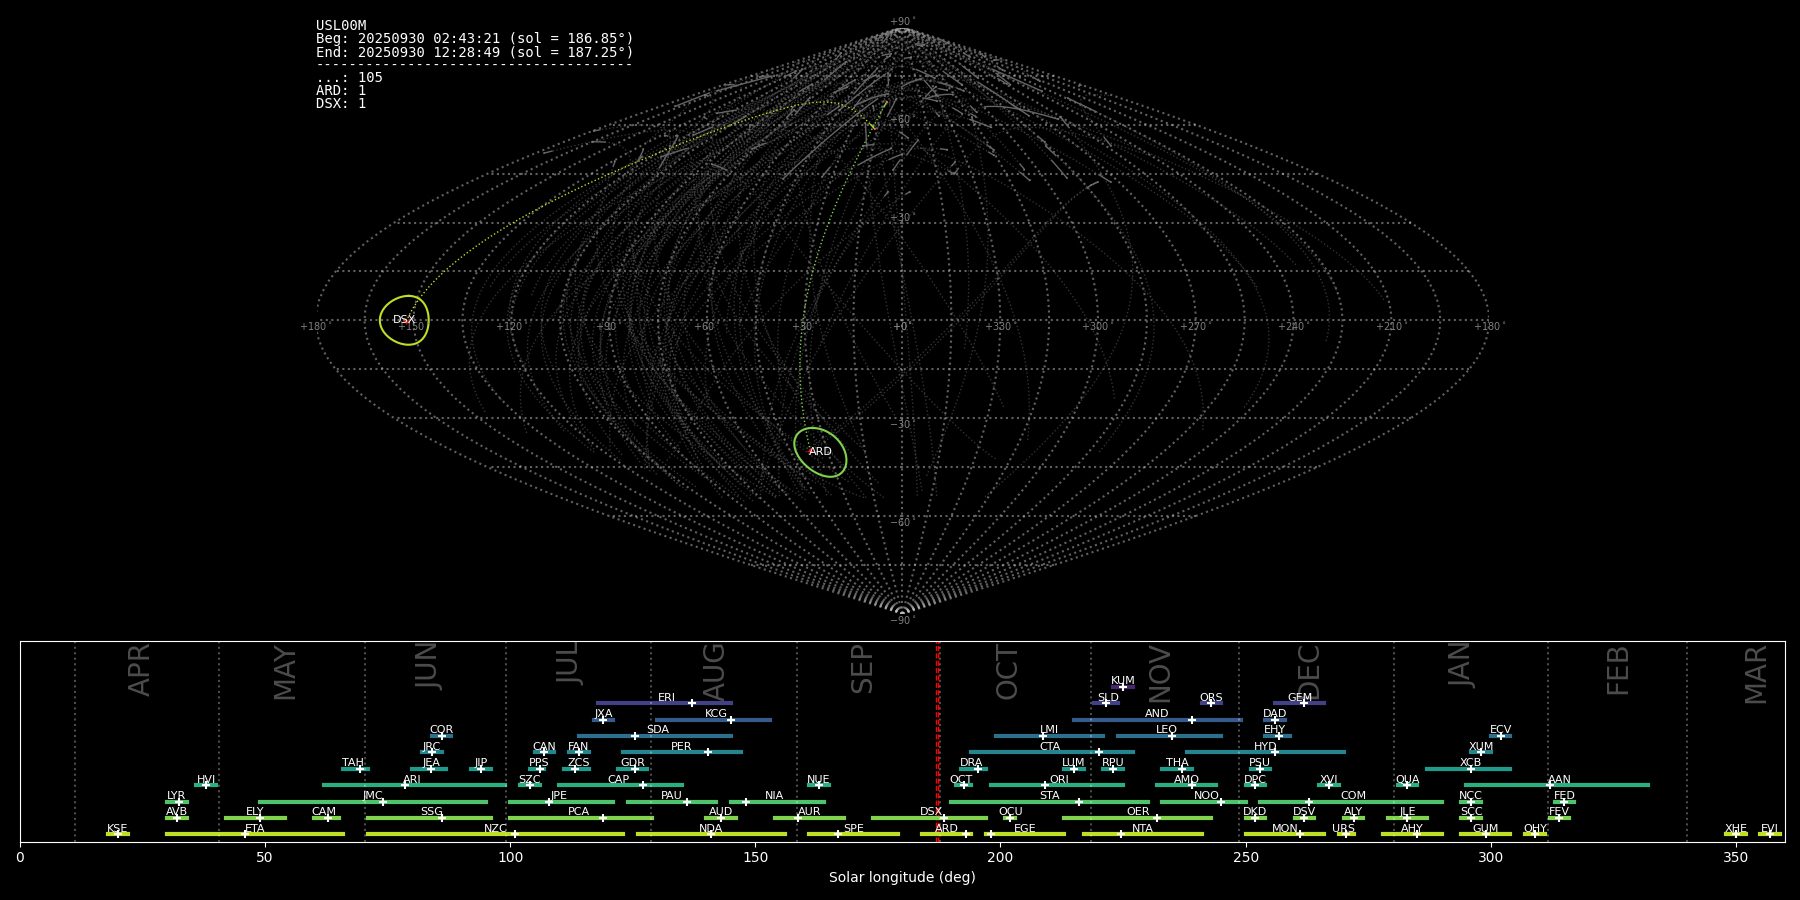Select the NTA shower bar label
Image resolution: width=1800 pixels, height=900 pixels.
click(x=1142, y=829)
